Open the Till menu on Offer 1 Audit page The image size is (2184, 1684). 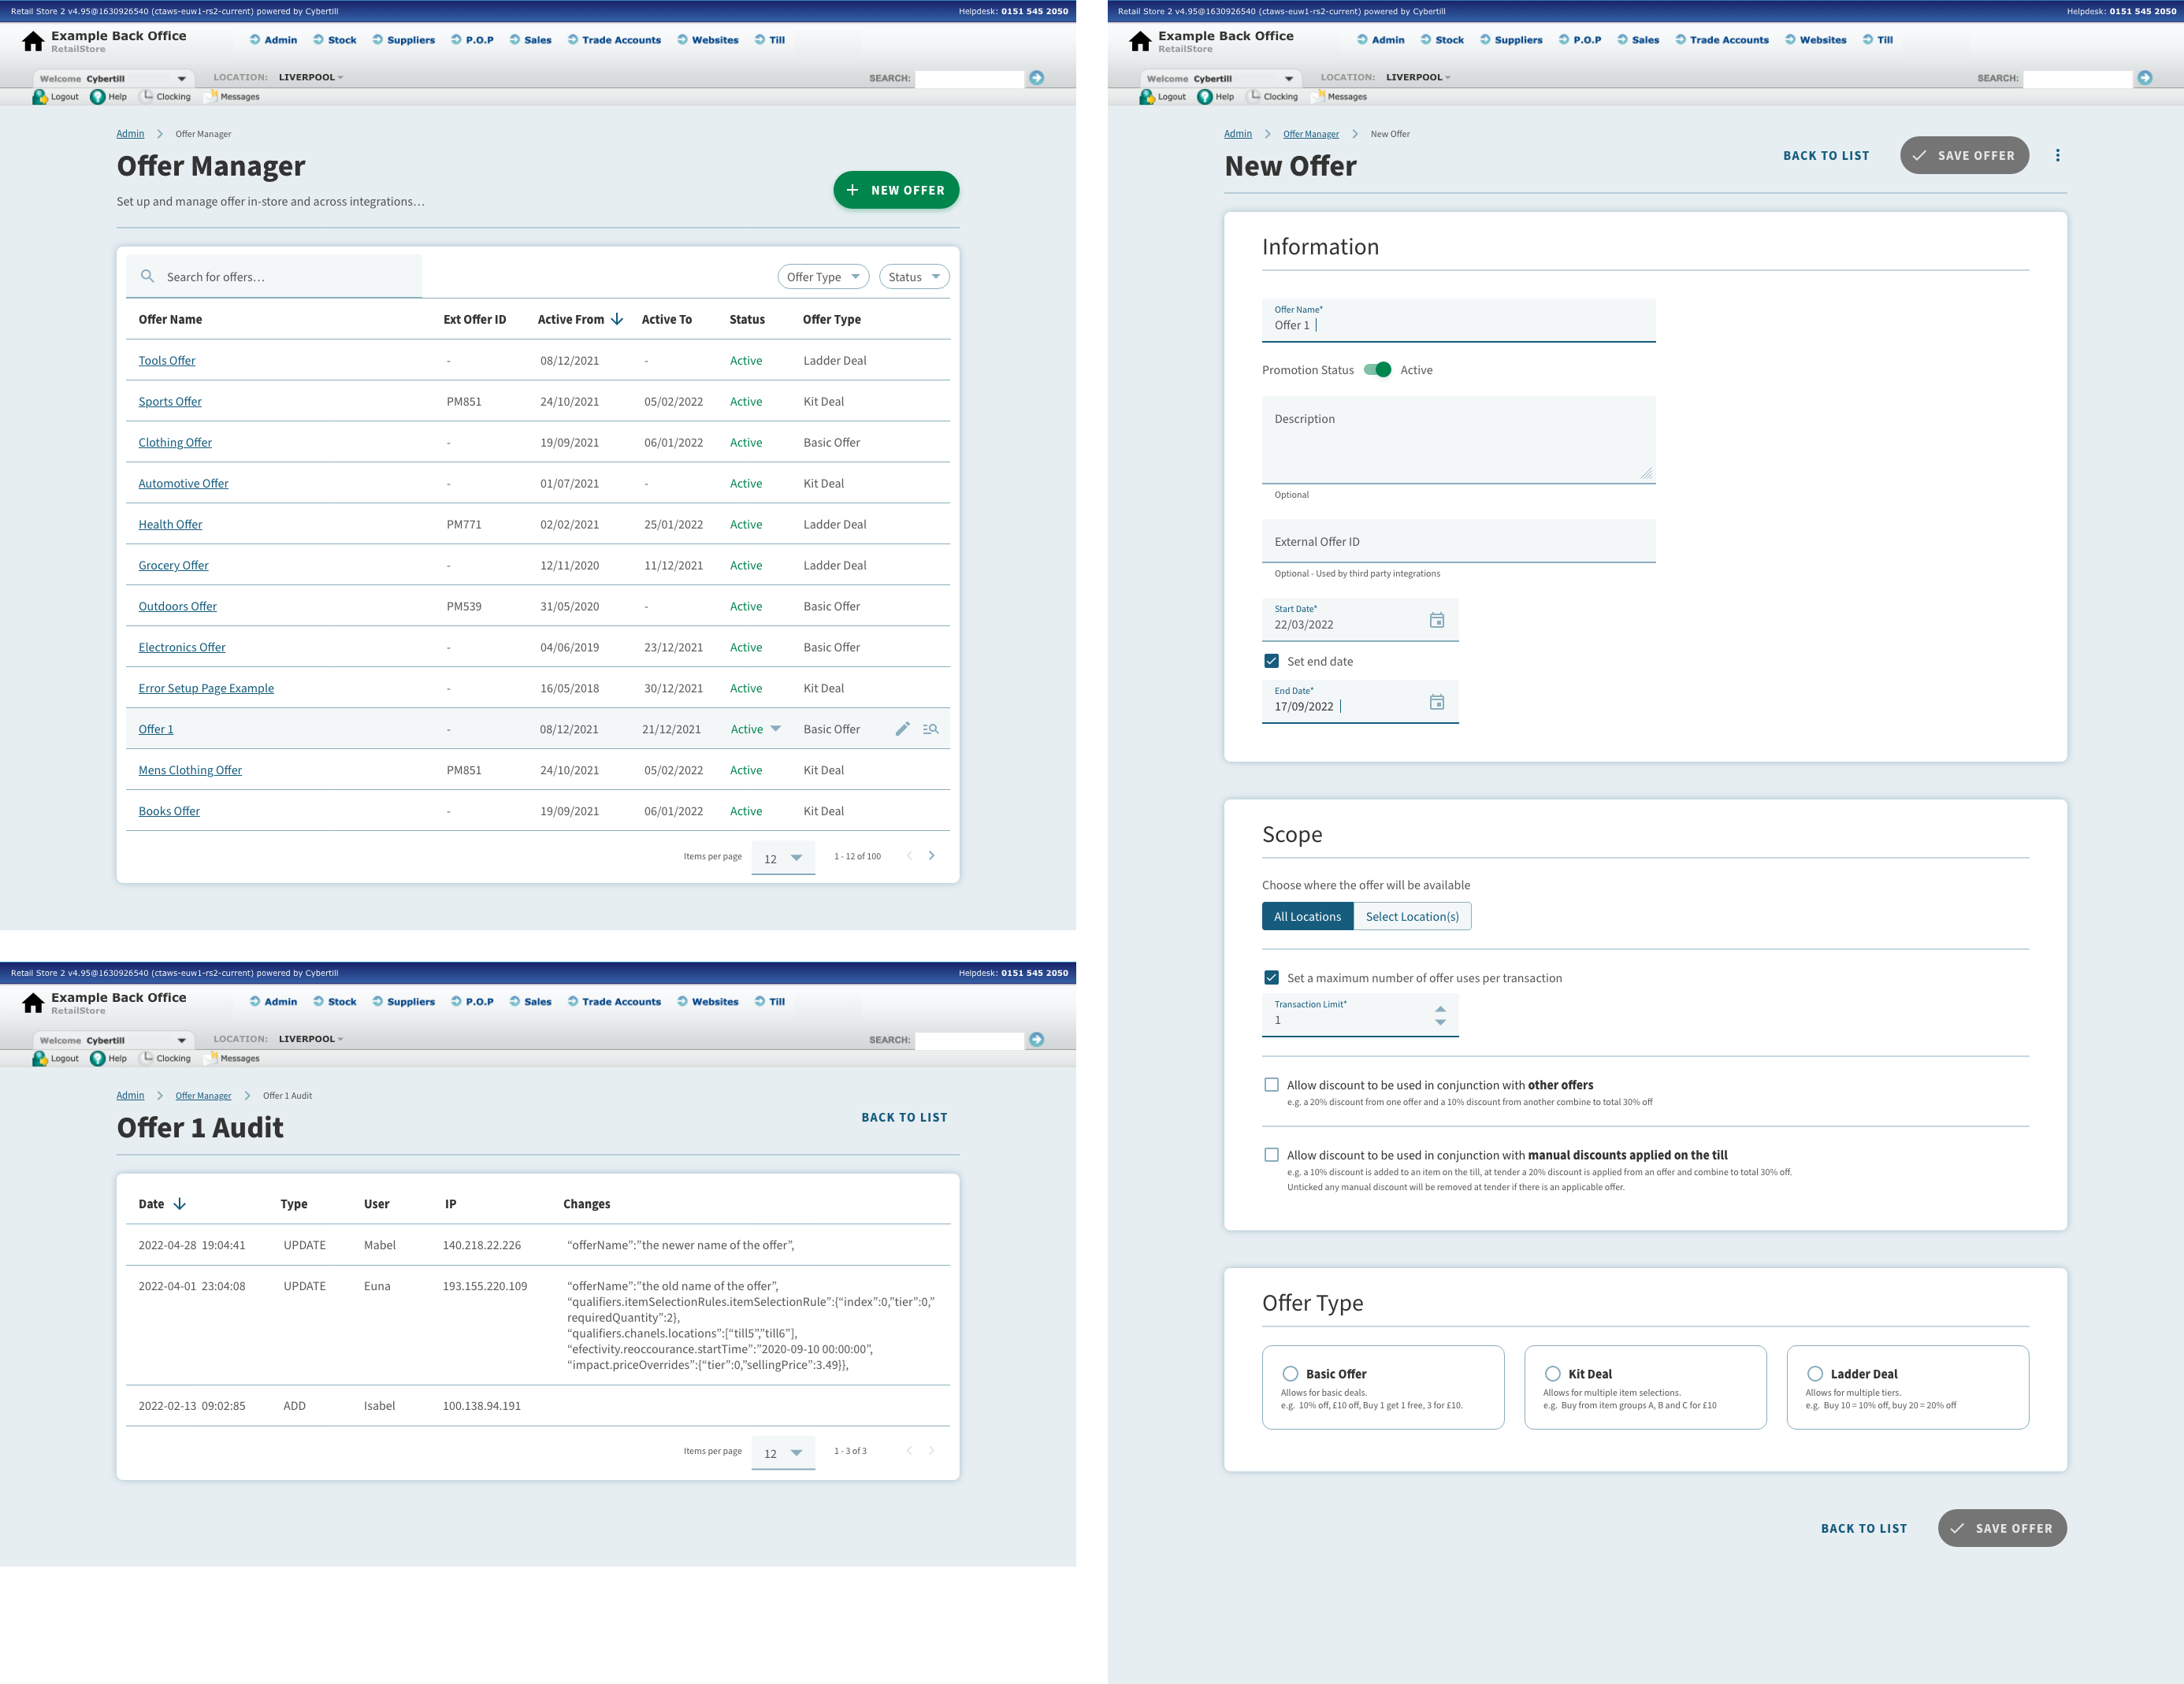tap(770, 1002)
